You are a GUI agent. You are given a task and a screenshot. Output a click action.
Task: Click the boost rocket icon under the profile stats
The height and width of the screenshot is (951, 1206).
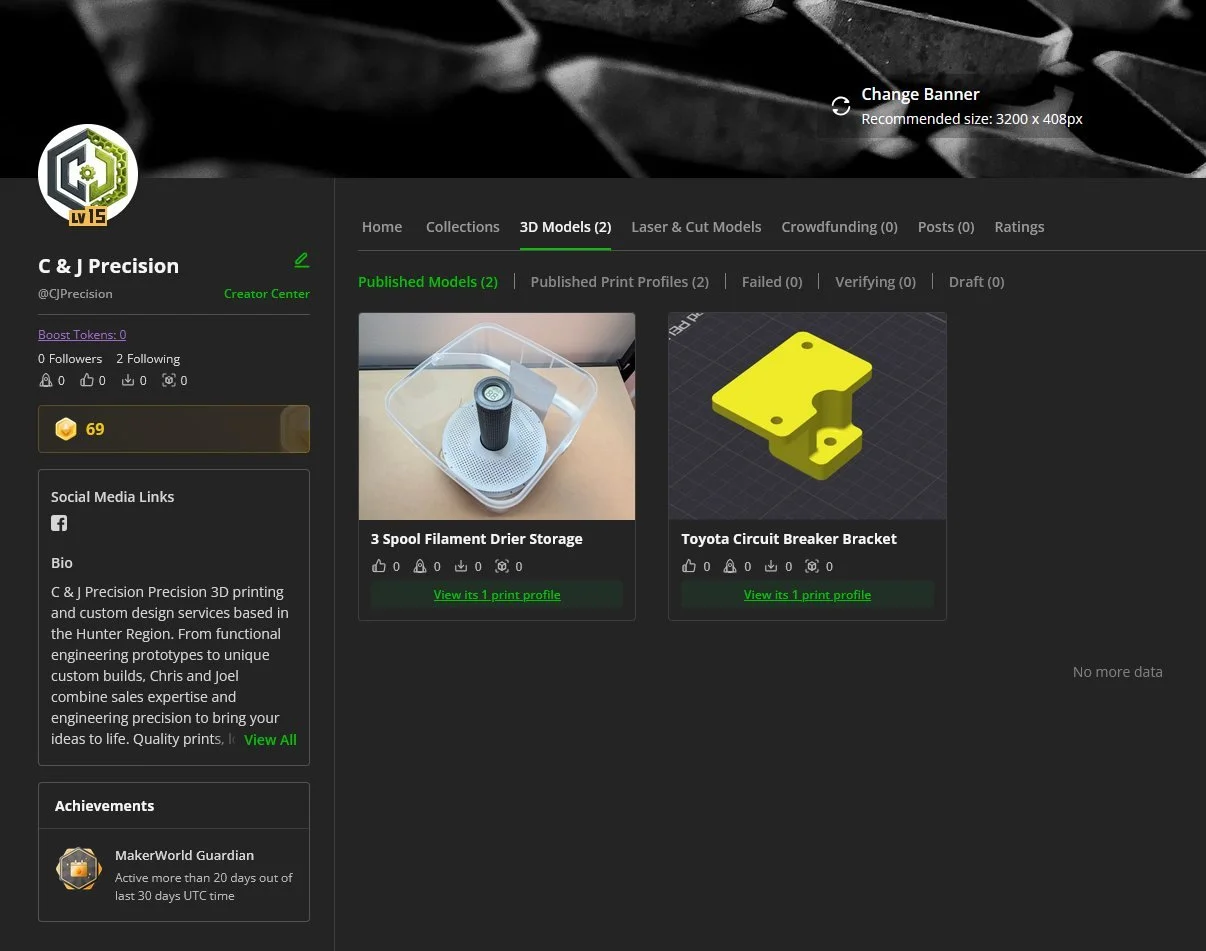[46, 380]
